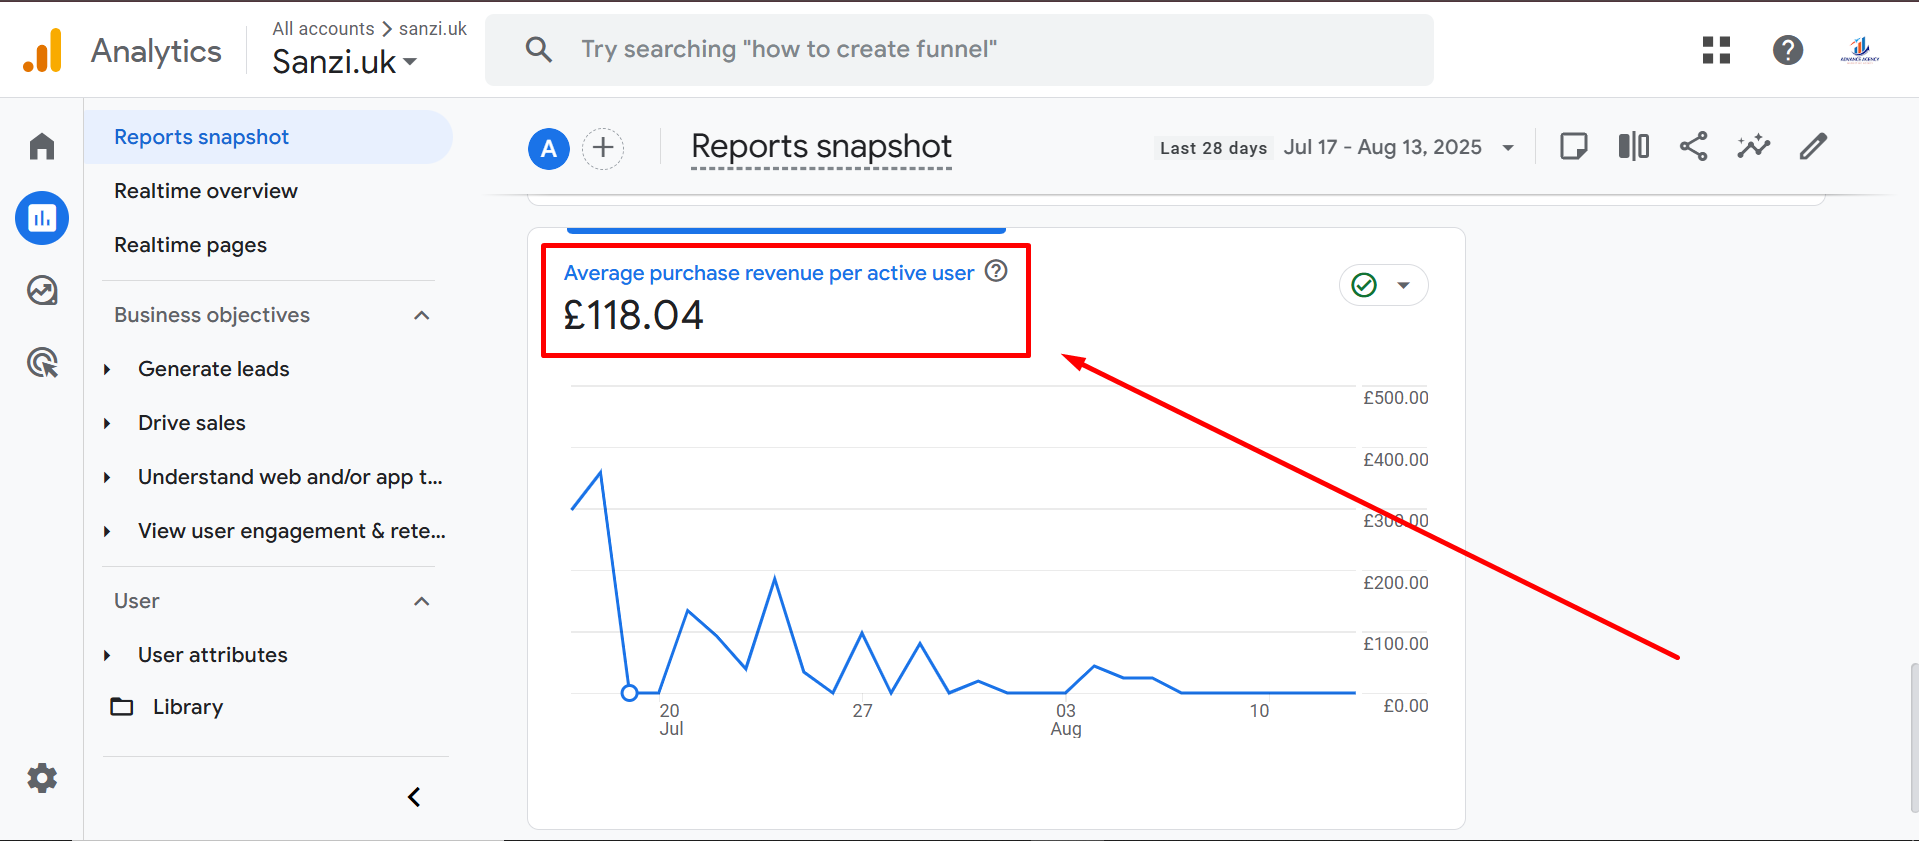Click the Google apps grid icon

click(x=1716, y=50)
